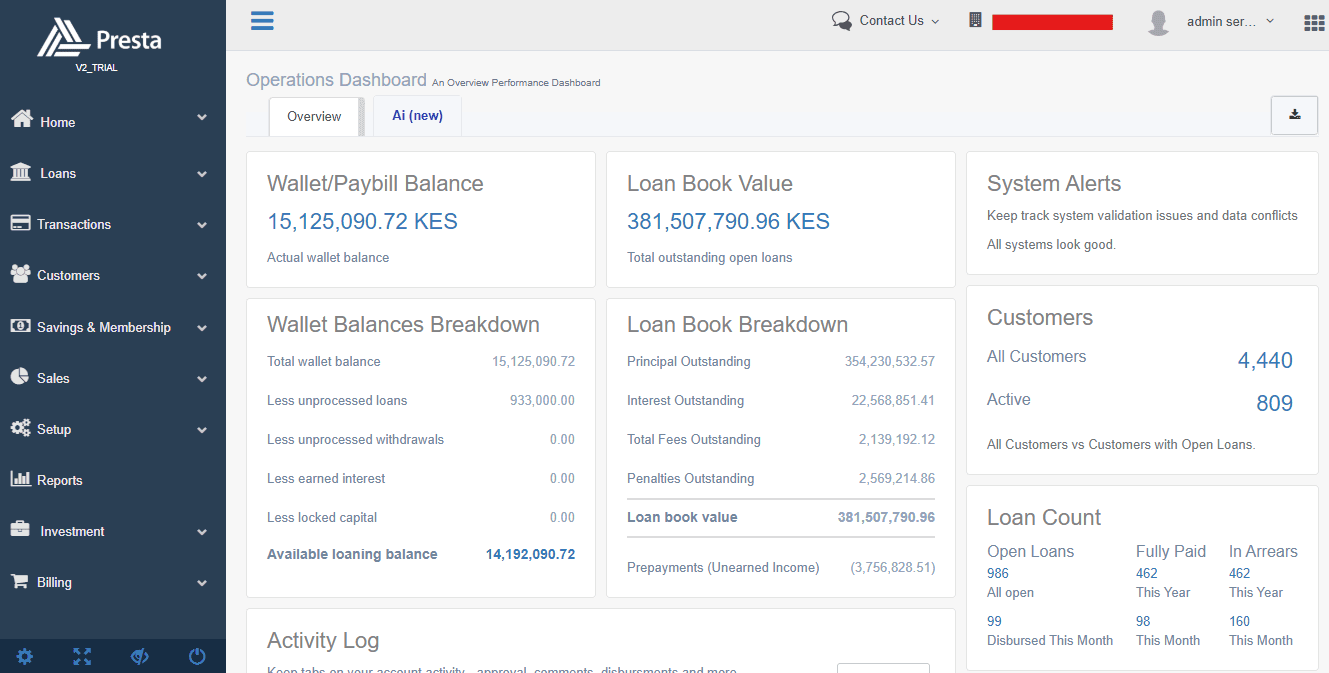This screenshot has height=673, width=1329.
Task: Click the Contact Us link
Action: [x=892, y=20]
